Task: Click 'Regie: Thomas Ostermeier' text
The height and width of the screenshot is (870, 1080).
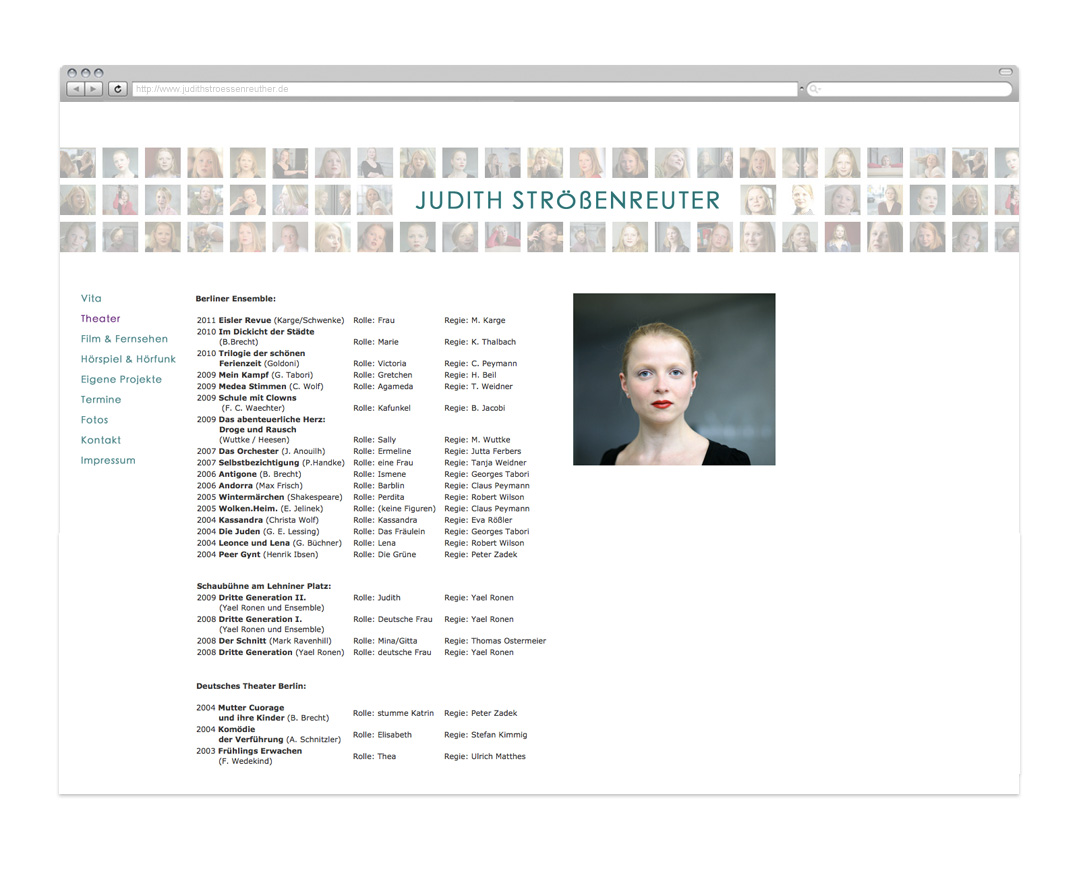Action: click(x=495, y=641)
